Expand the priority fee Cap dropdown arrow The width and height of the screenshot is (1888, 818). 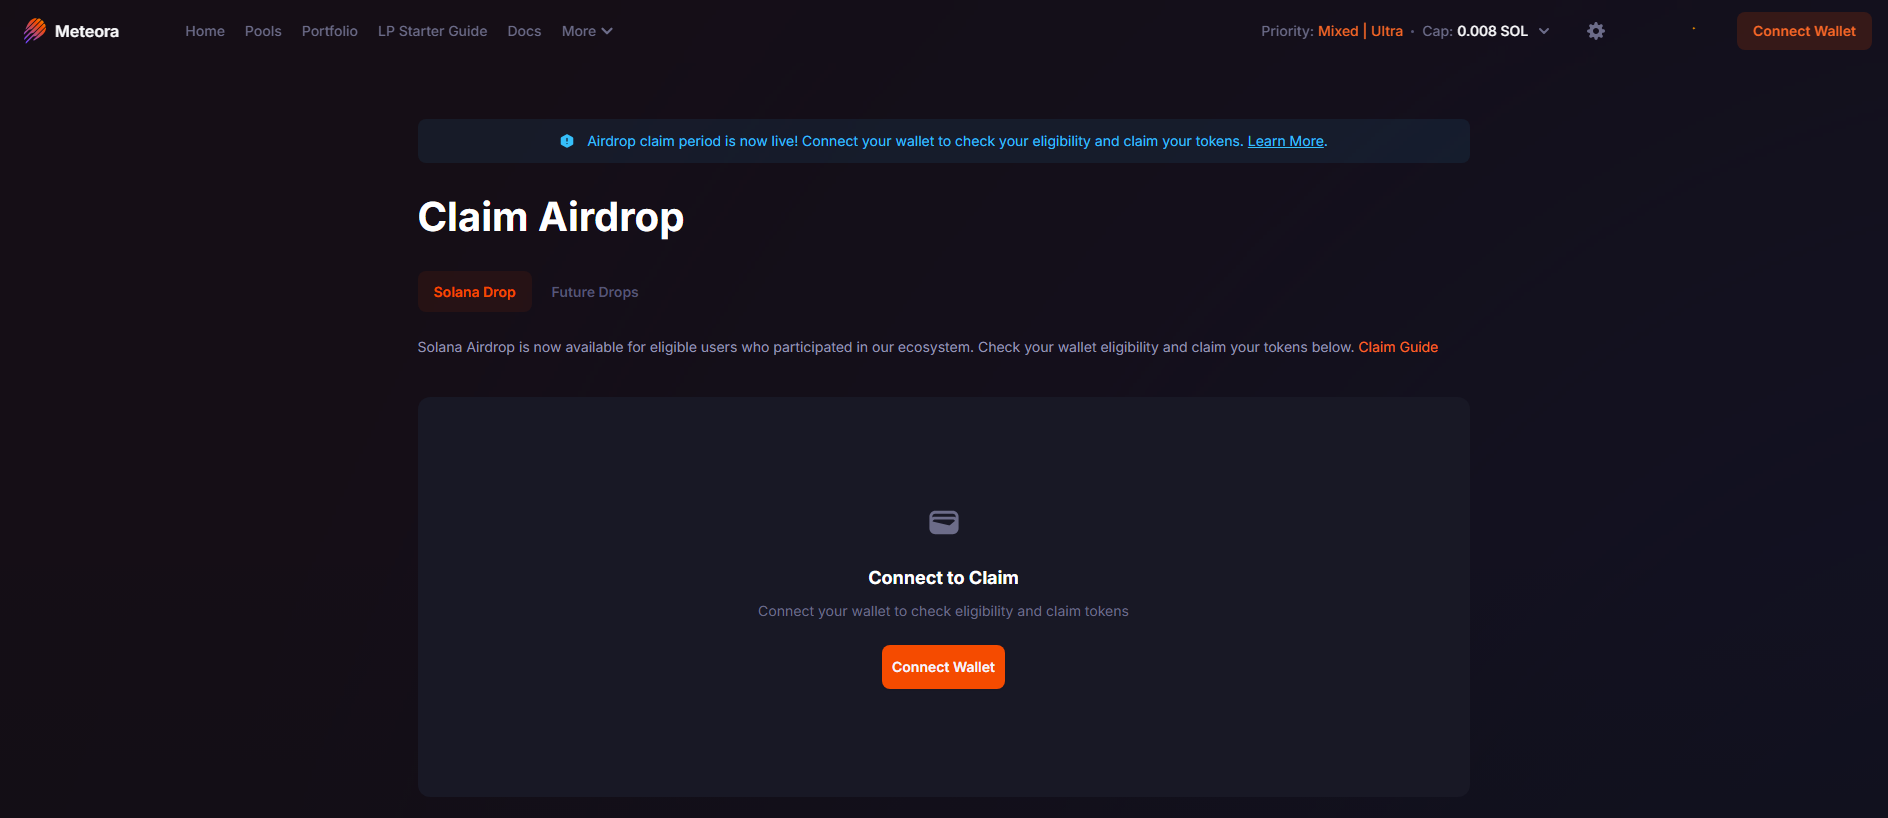click(1544, 31)
